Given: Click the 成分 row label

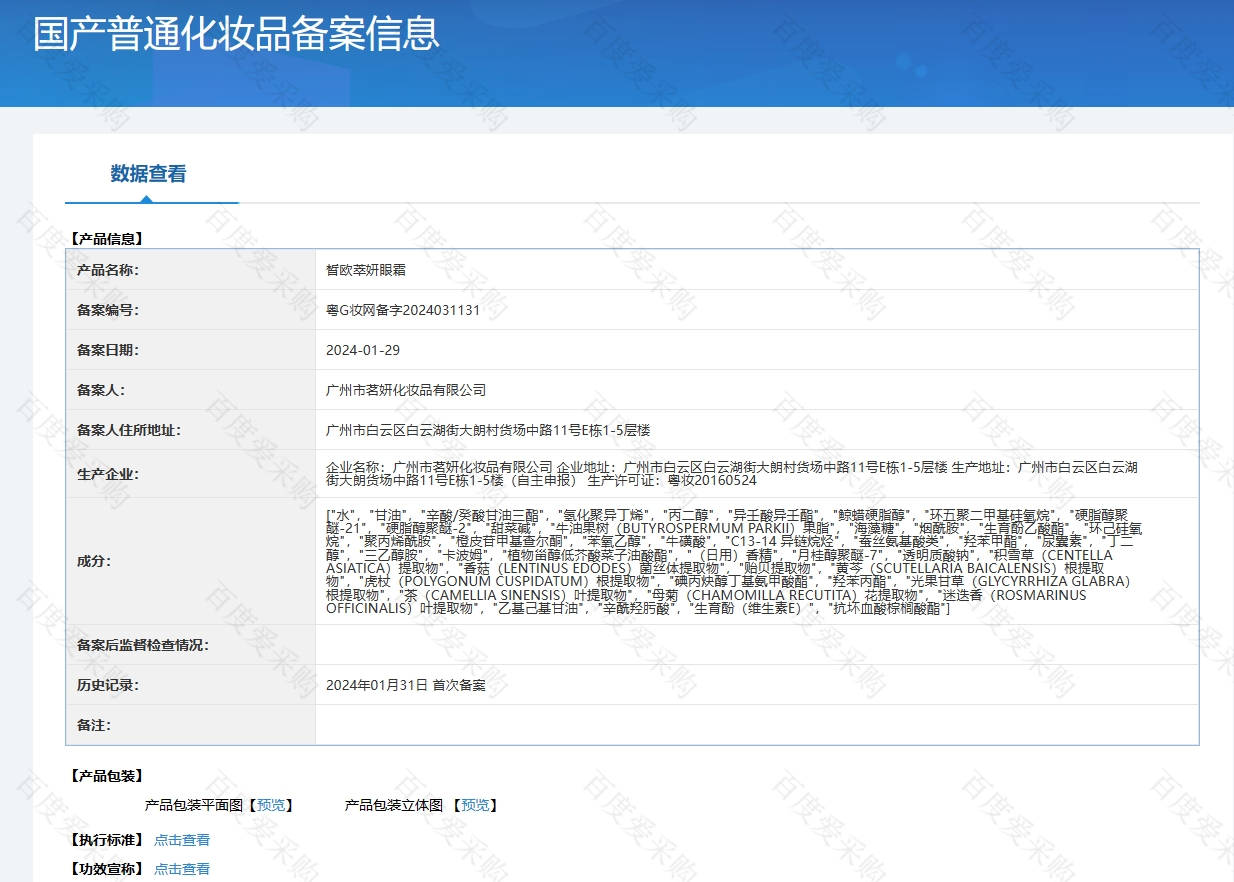Looking at the screenshot, I should pos(94,561).
